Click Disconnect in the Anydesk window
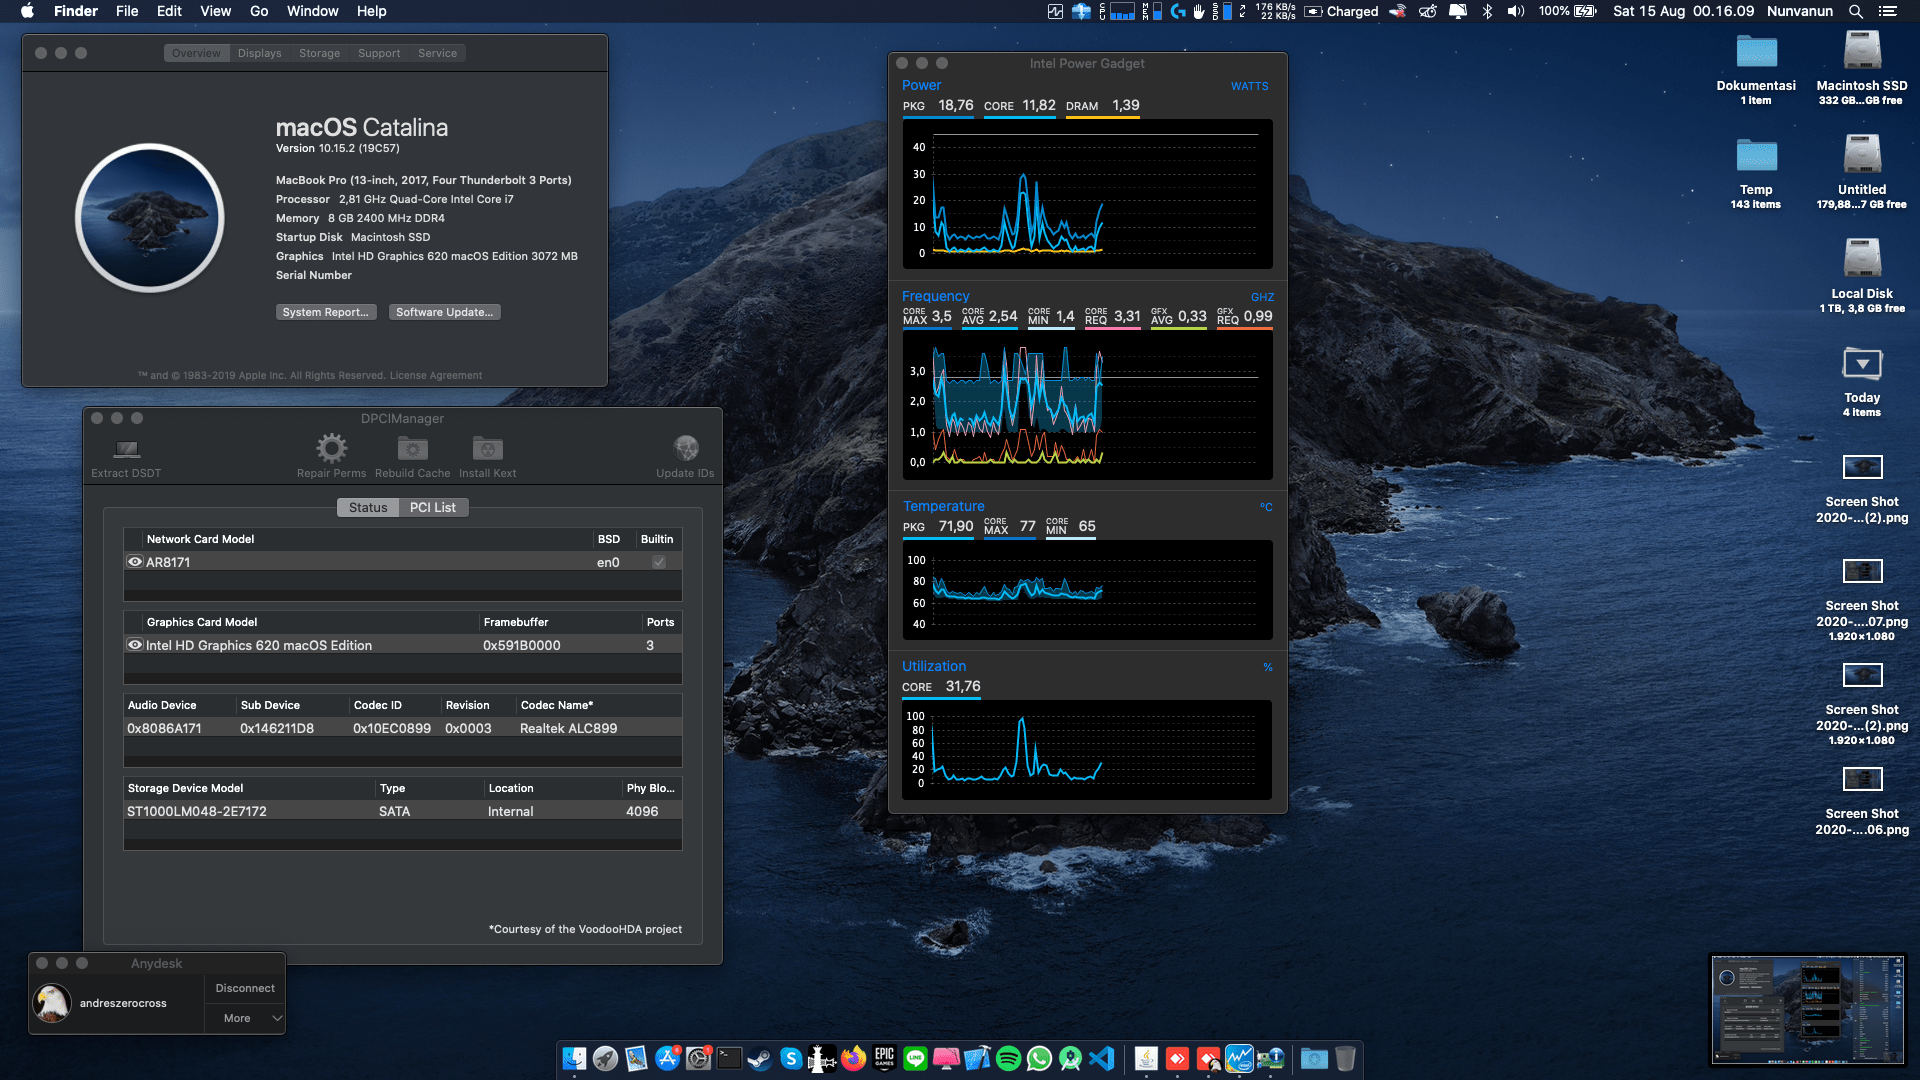 [244, 988]
